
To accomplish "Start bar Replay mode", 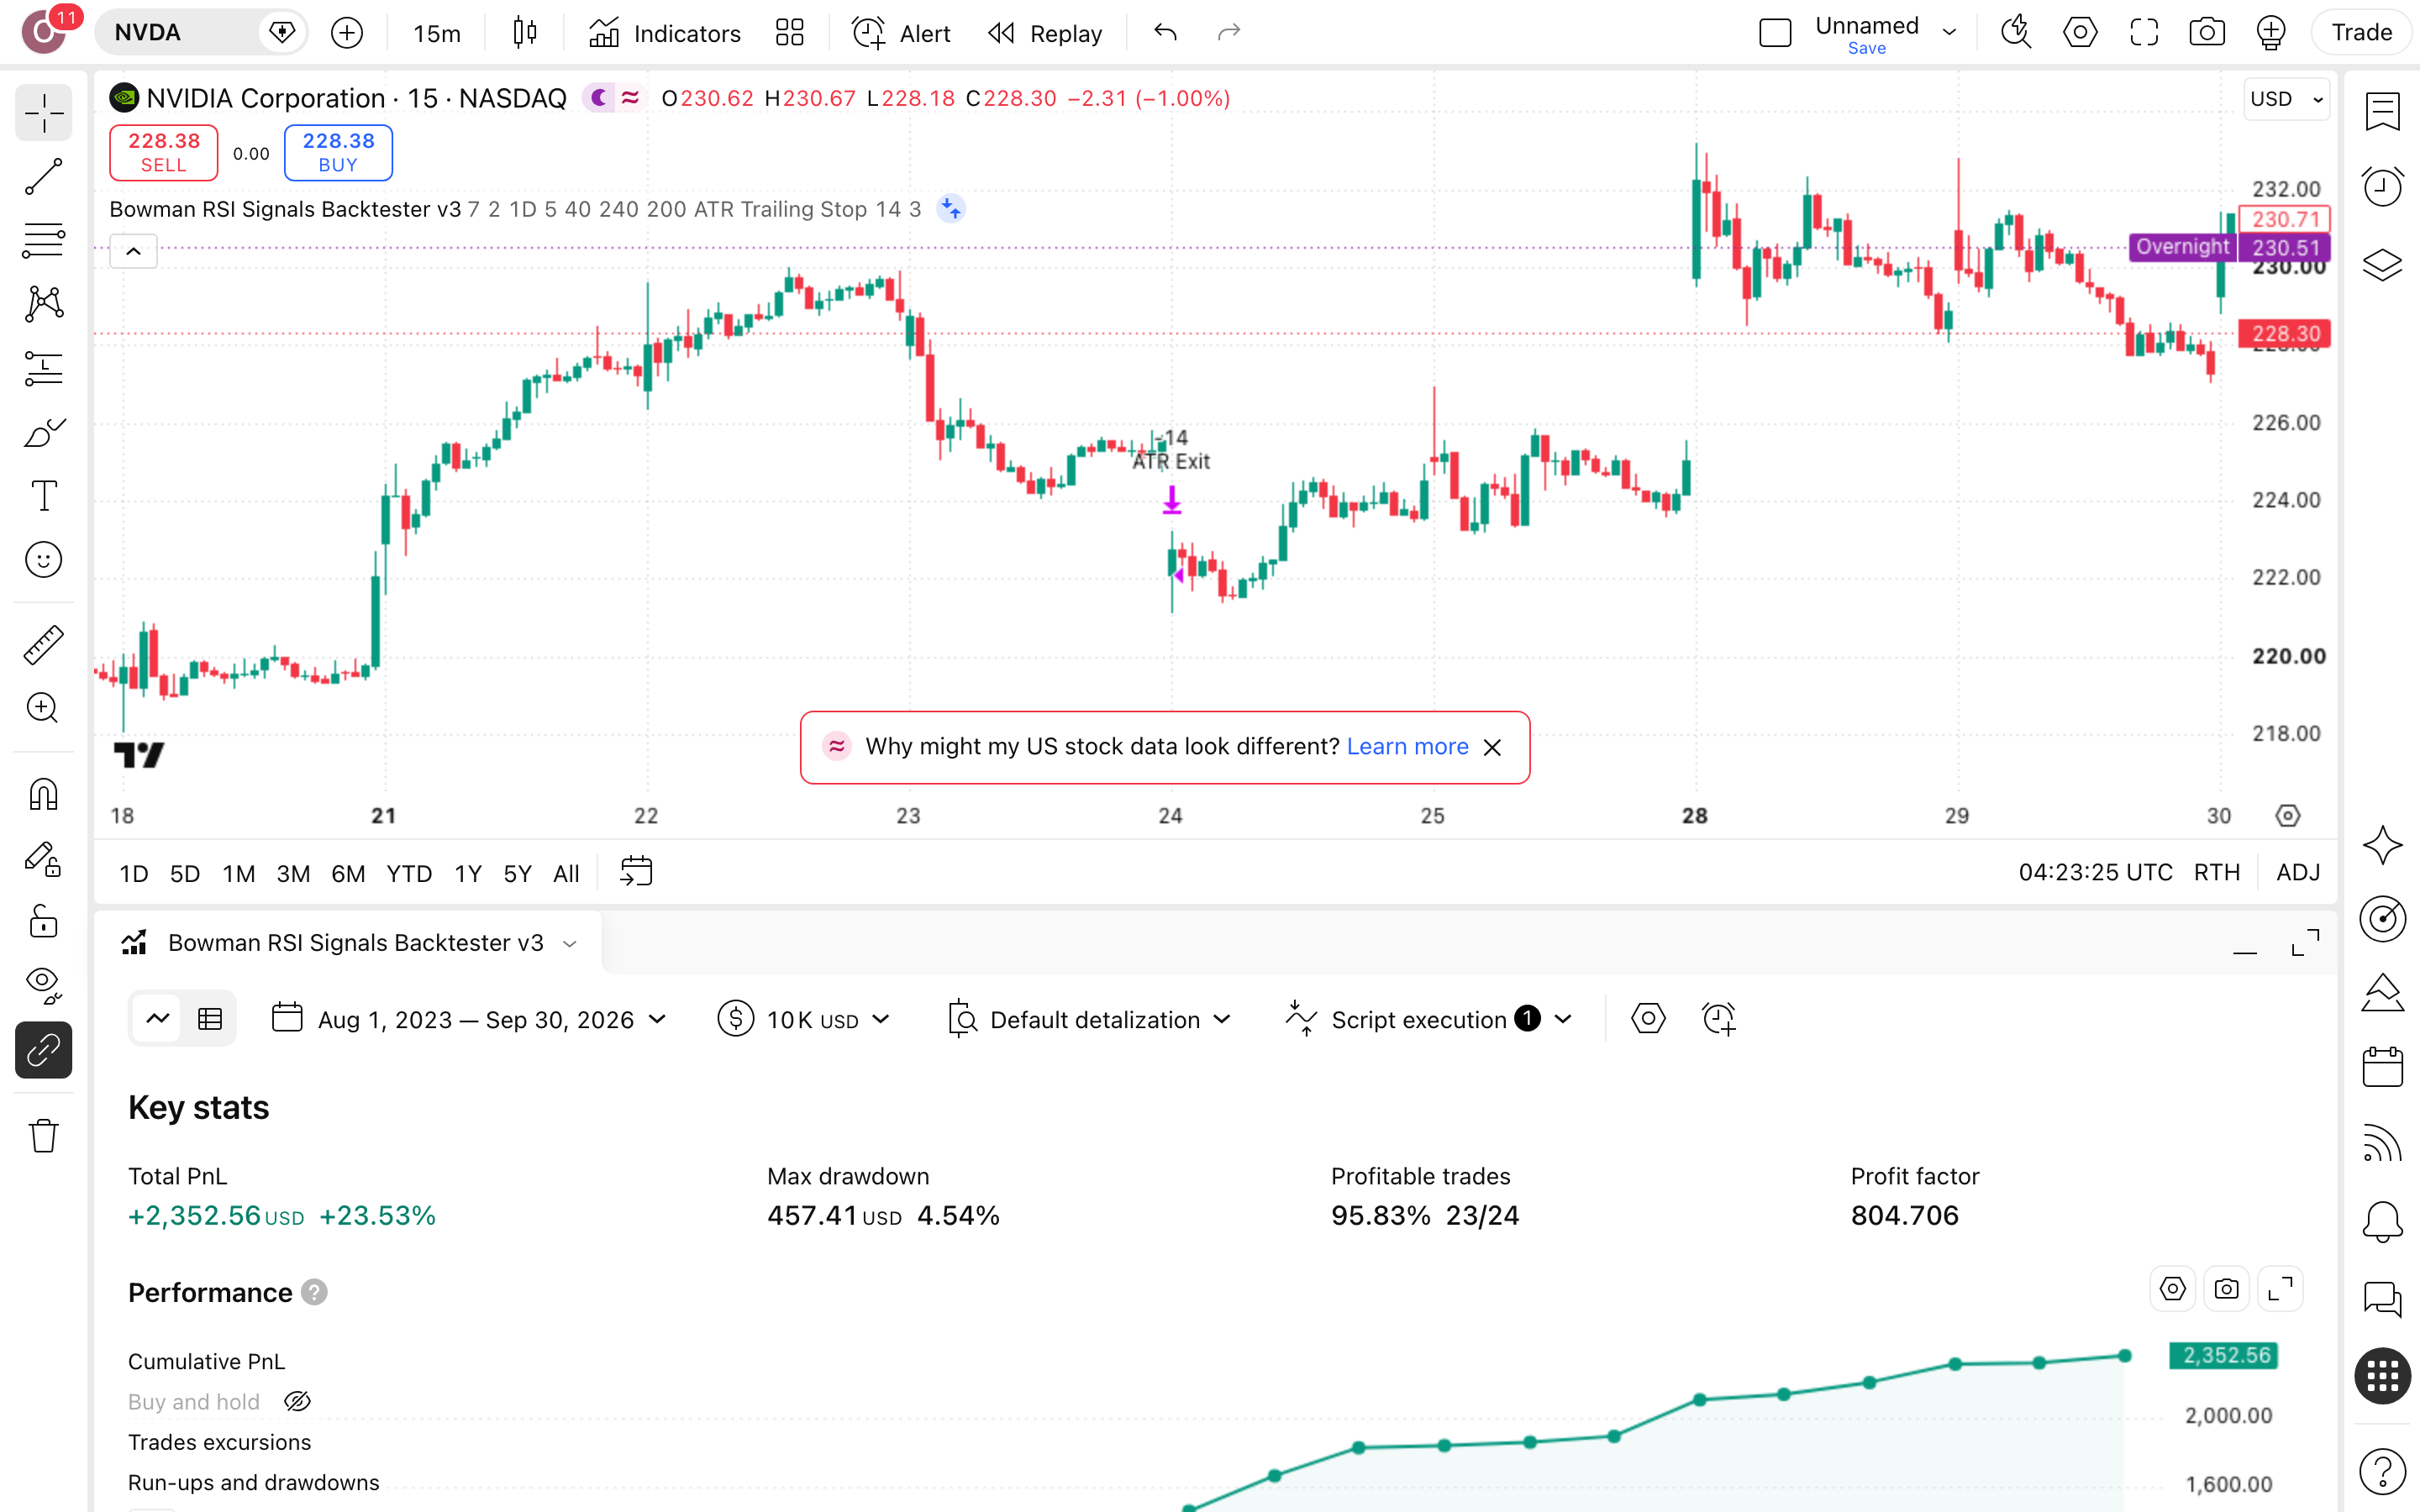I will pos(1046,33).
